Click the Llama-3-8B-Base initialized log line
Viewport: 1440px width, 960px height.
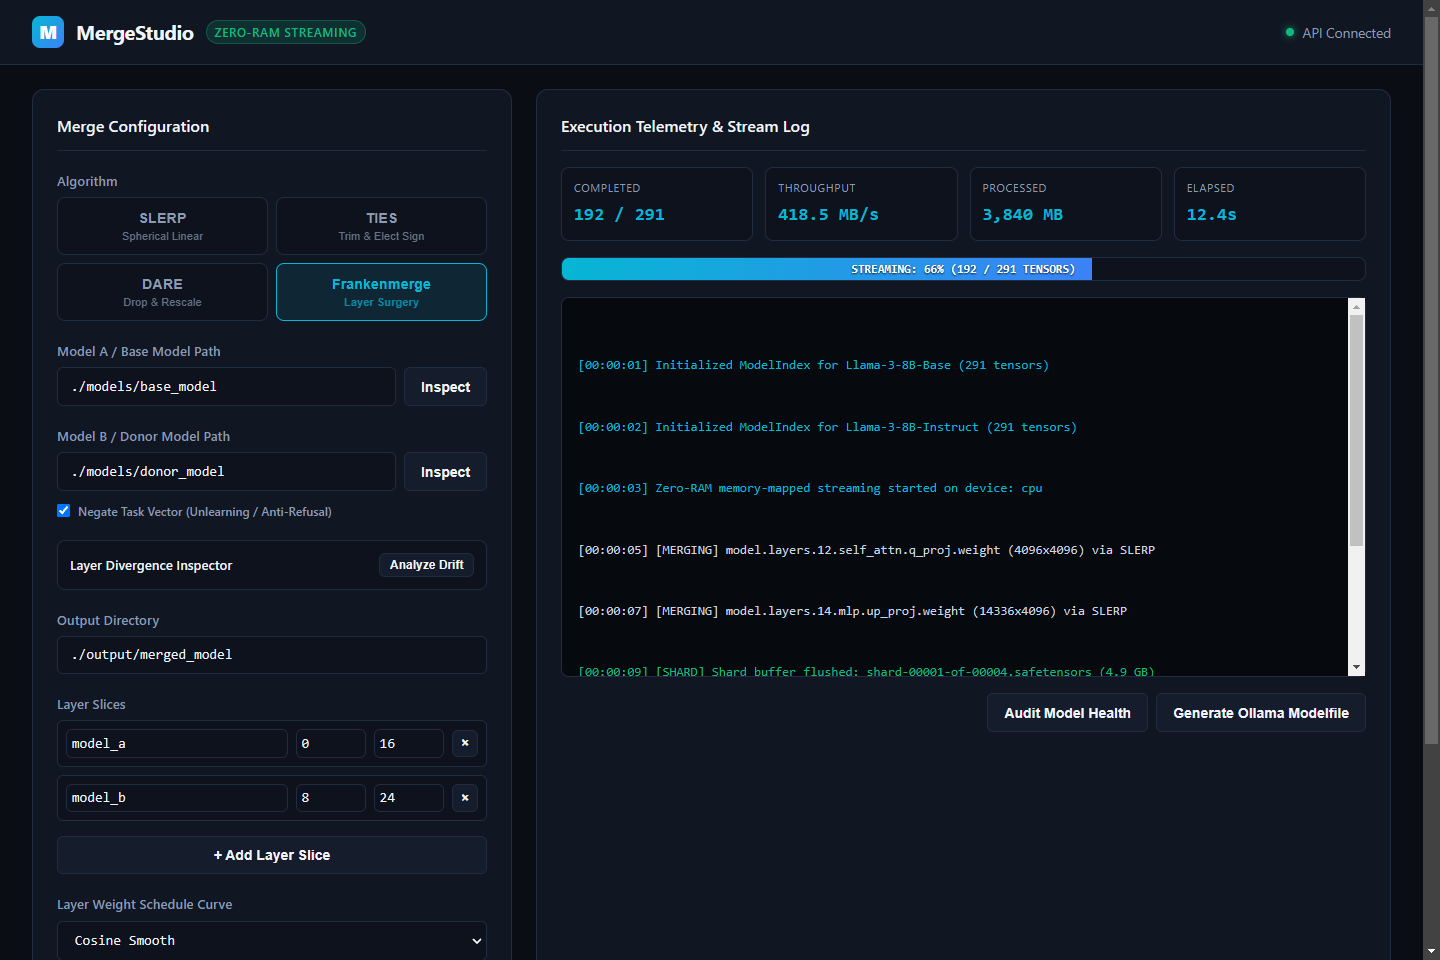tap(813, 365)
